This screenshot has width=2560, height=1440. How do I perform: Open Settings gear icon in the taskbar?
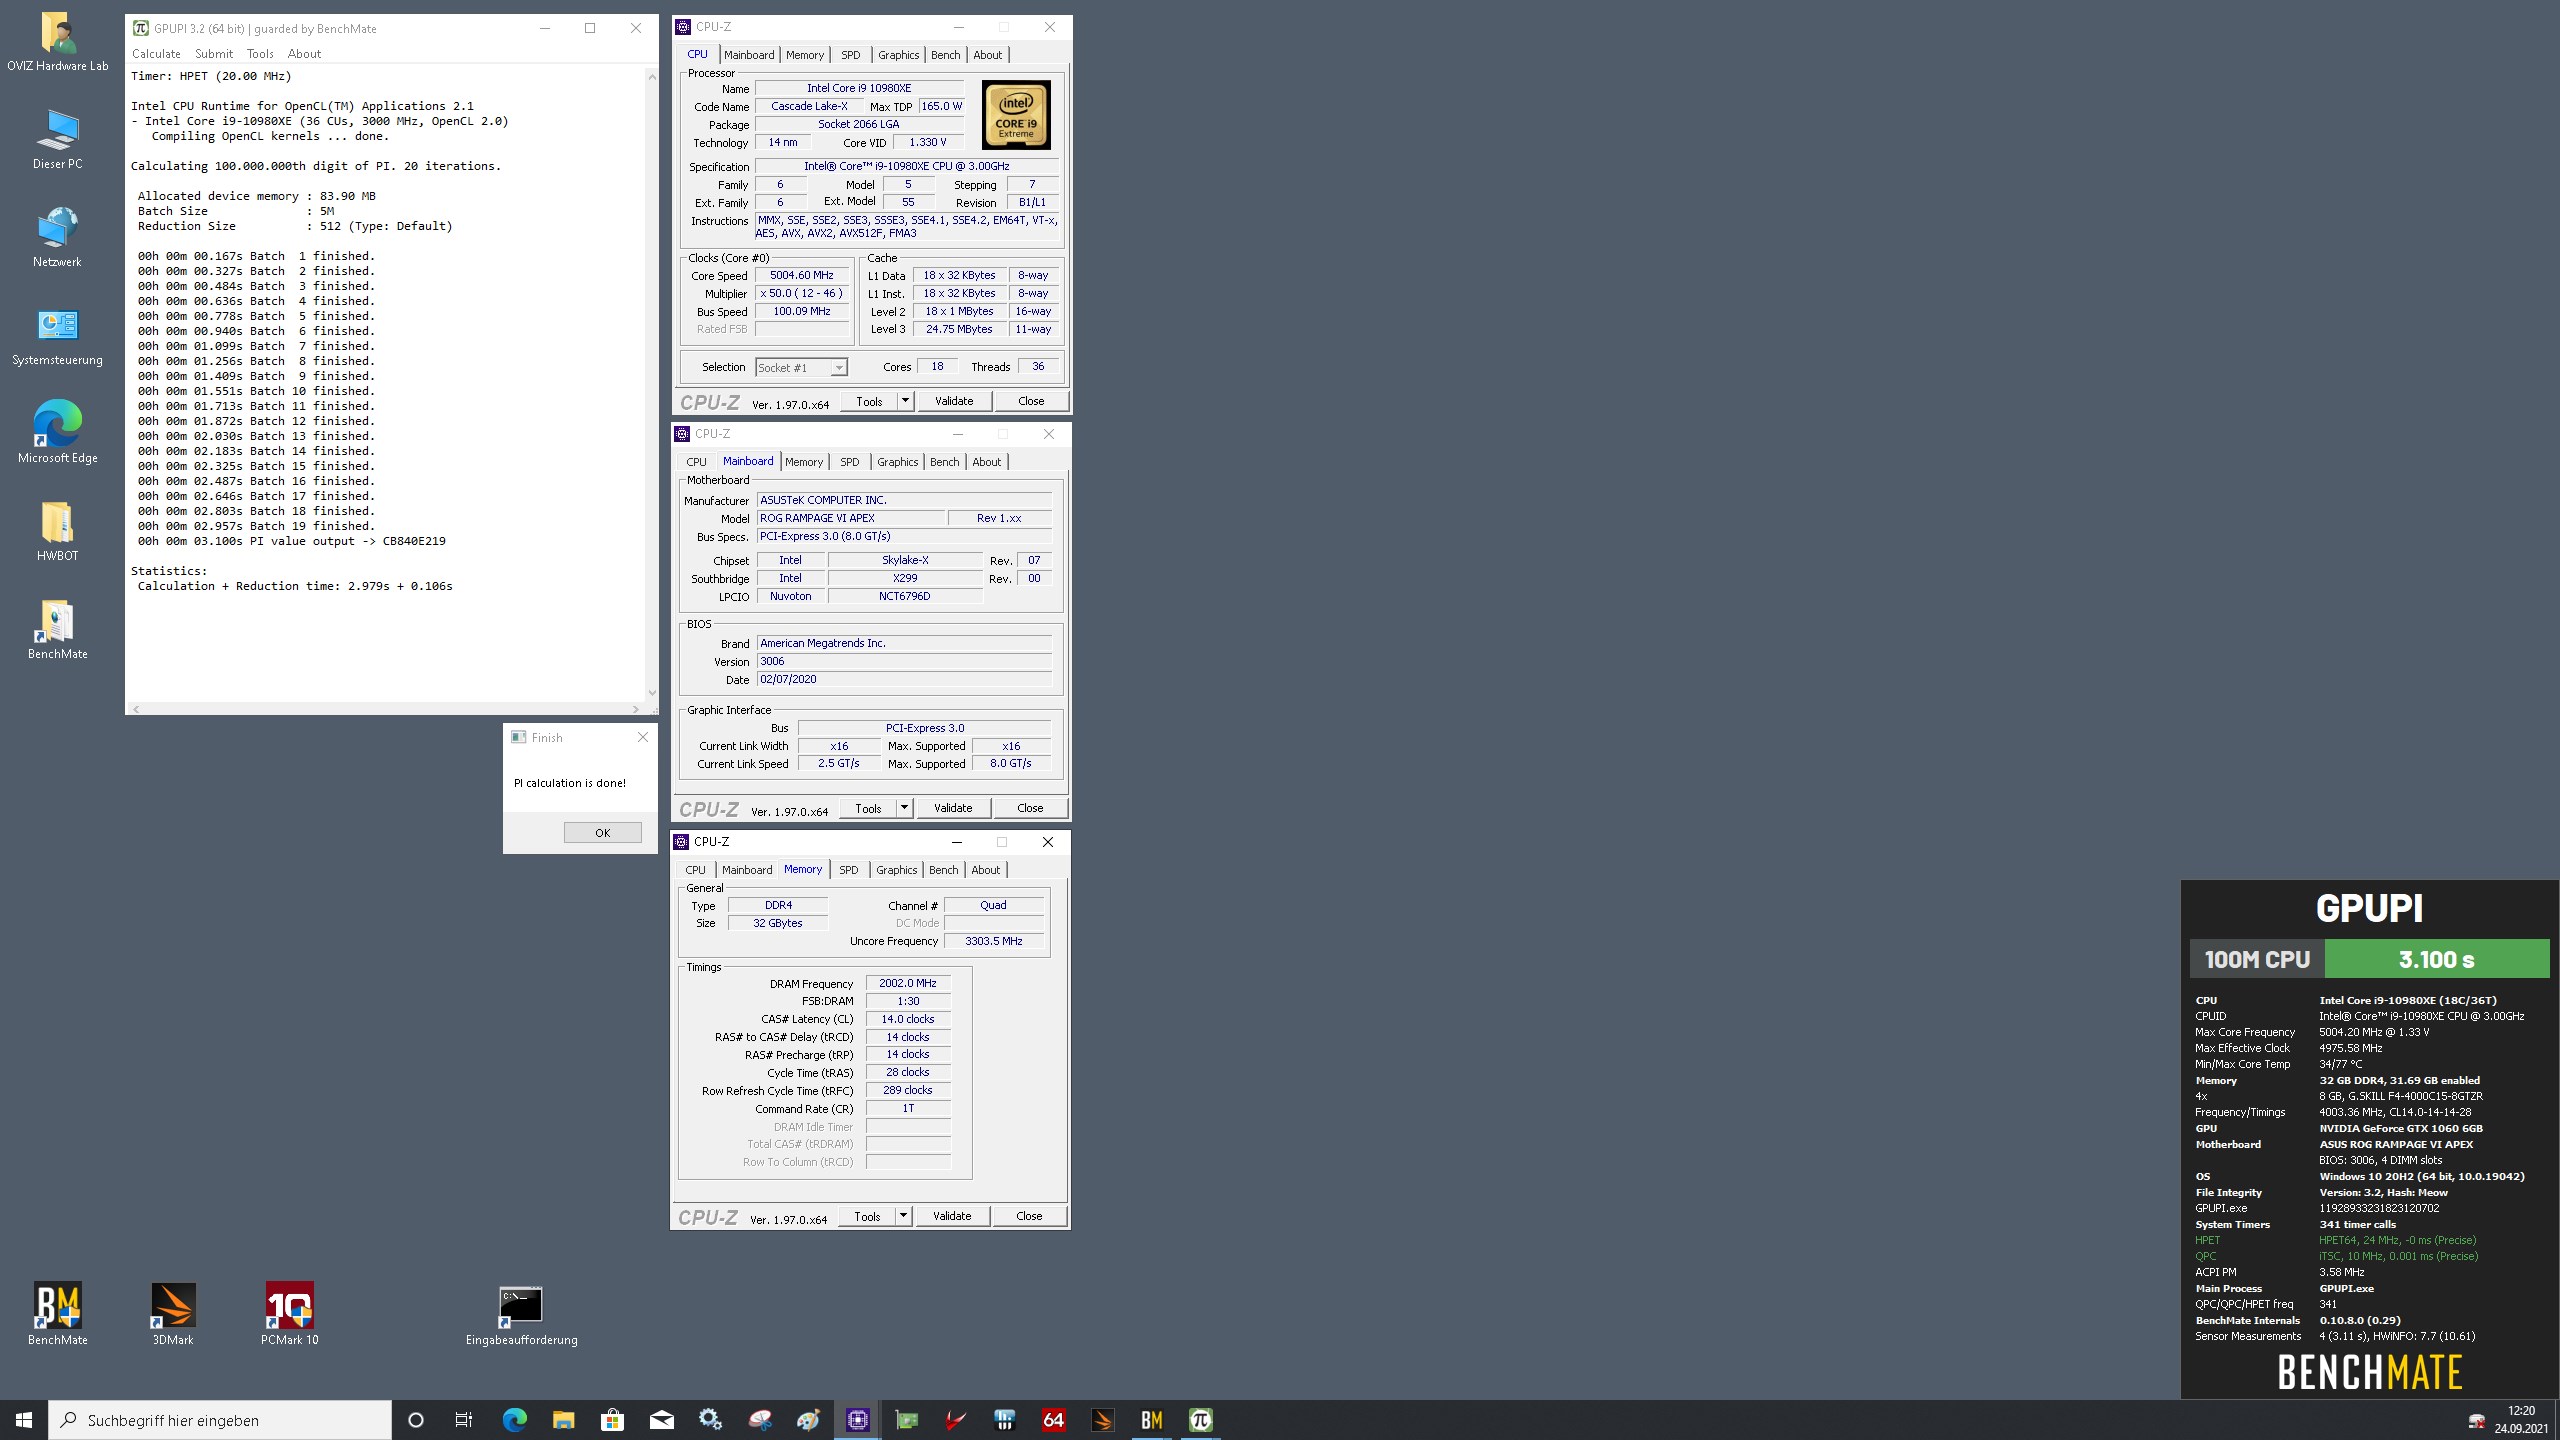[x=710, y=1420]
